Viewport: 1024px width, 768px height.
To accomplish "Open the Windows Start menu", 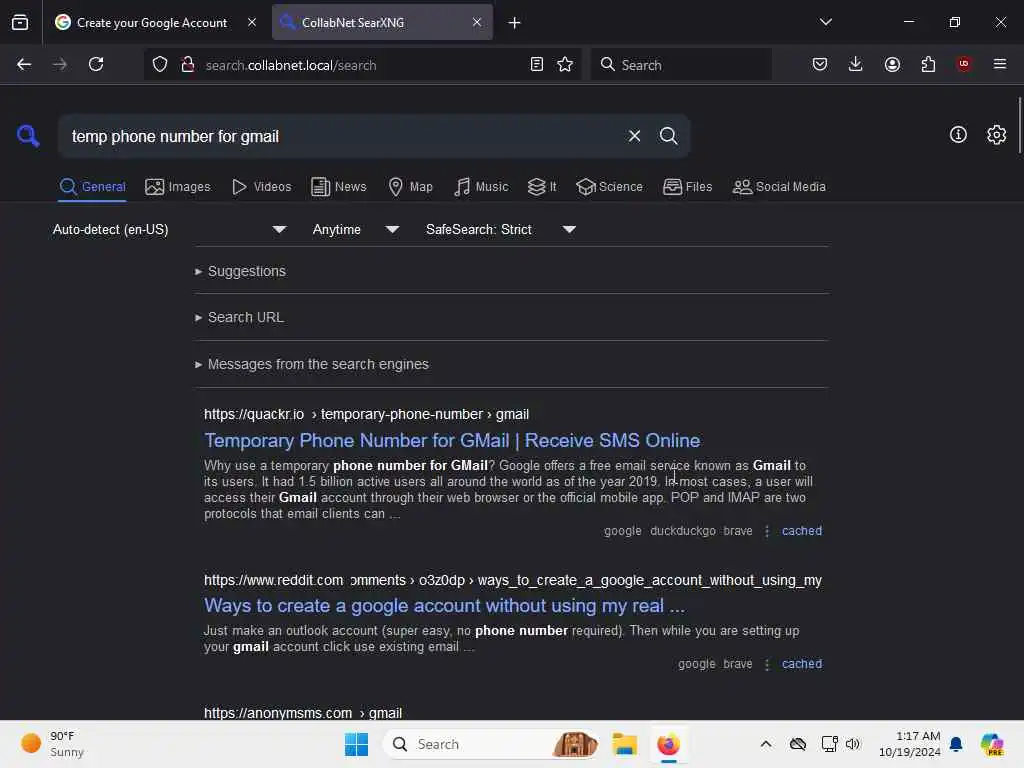I will click(356, 744).
